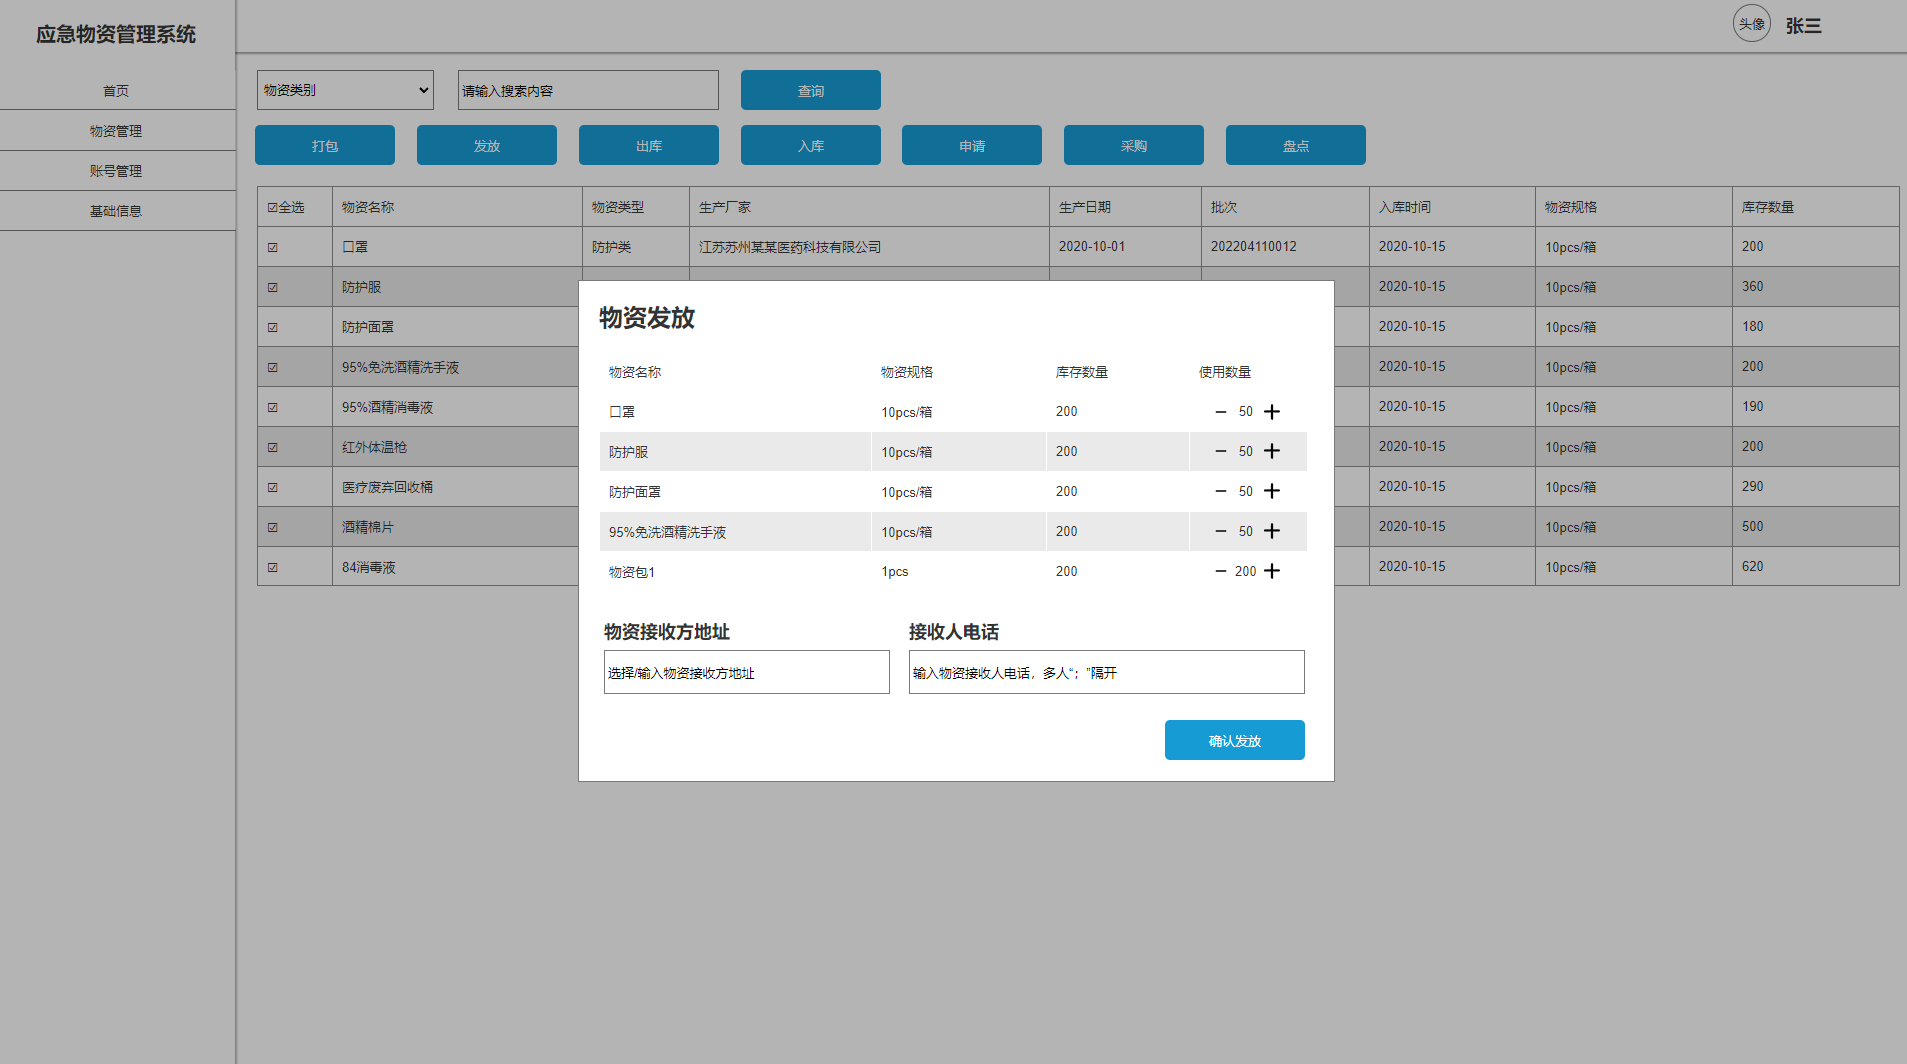Screen dimensions: 1907x1064
Task: Click the username 张三
Action: 1804,26
